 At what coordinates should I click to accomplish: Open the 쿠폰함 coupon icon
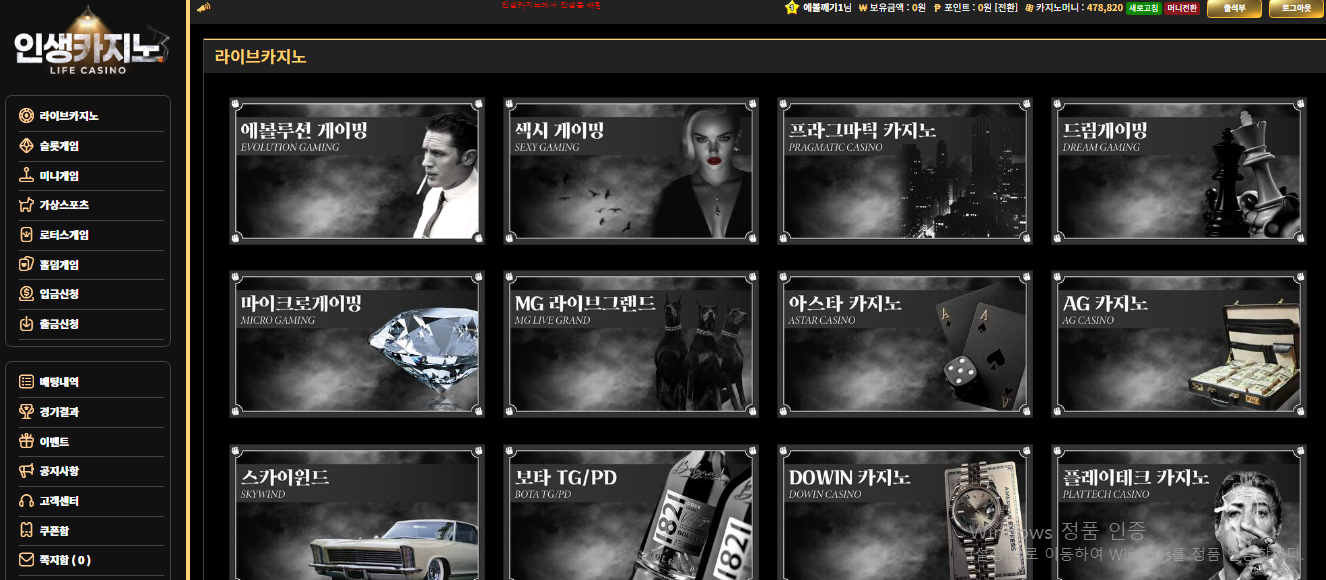[x=26, y=530]
